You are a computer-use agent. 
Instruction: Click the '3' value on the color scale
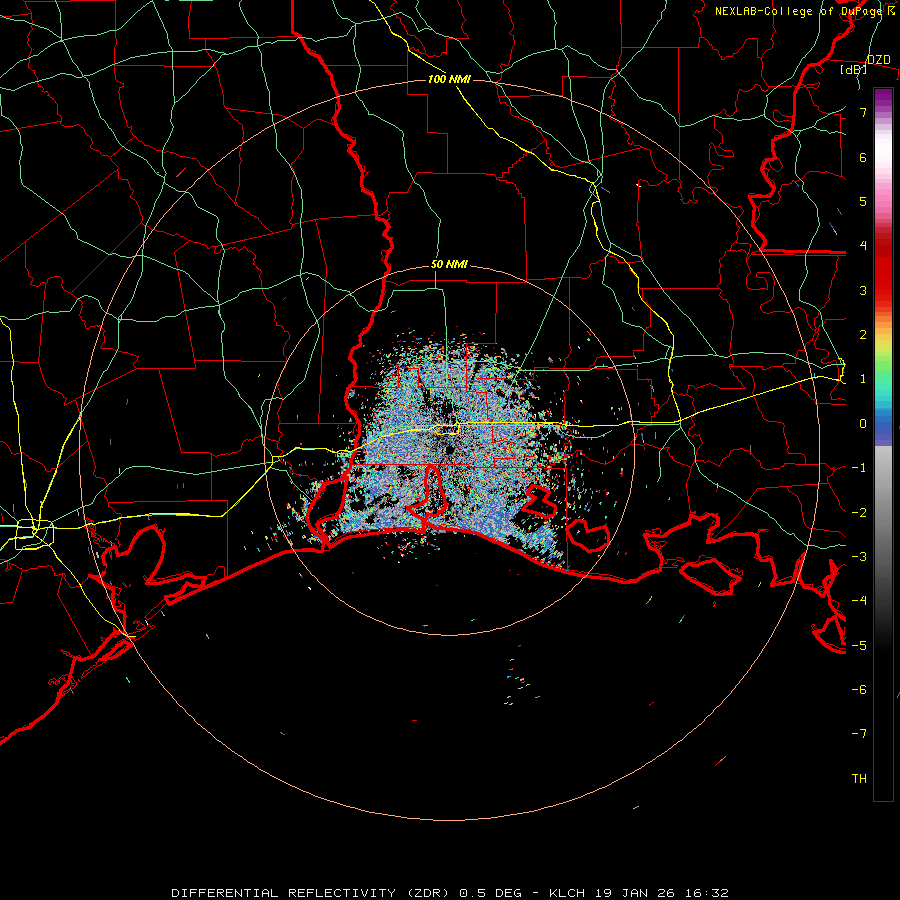pos(863,290)
